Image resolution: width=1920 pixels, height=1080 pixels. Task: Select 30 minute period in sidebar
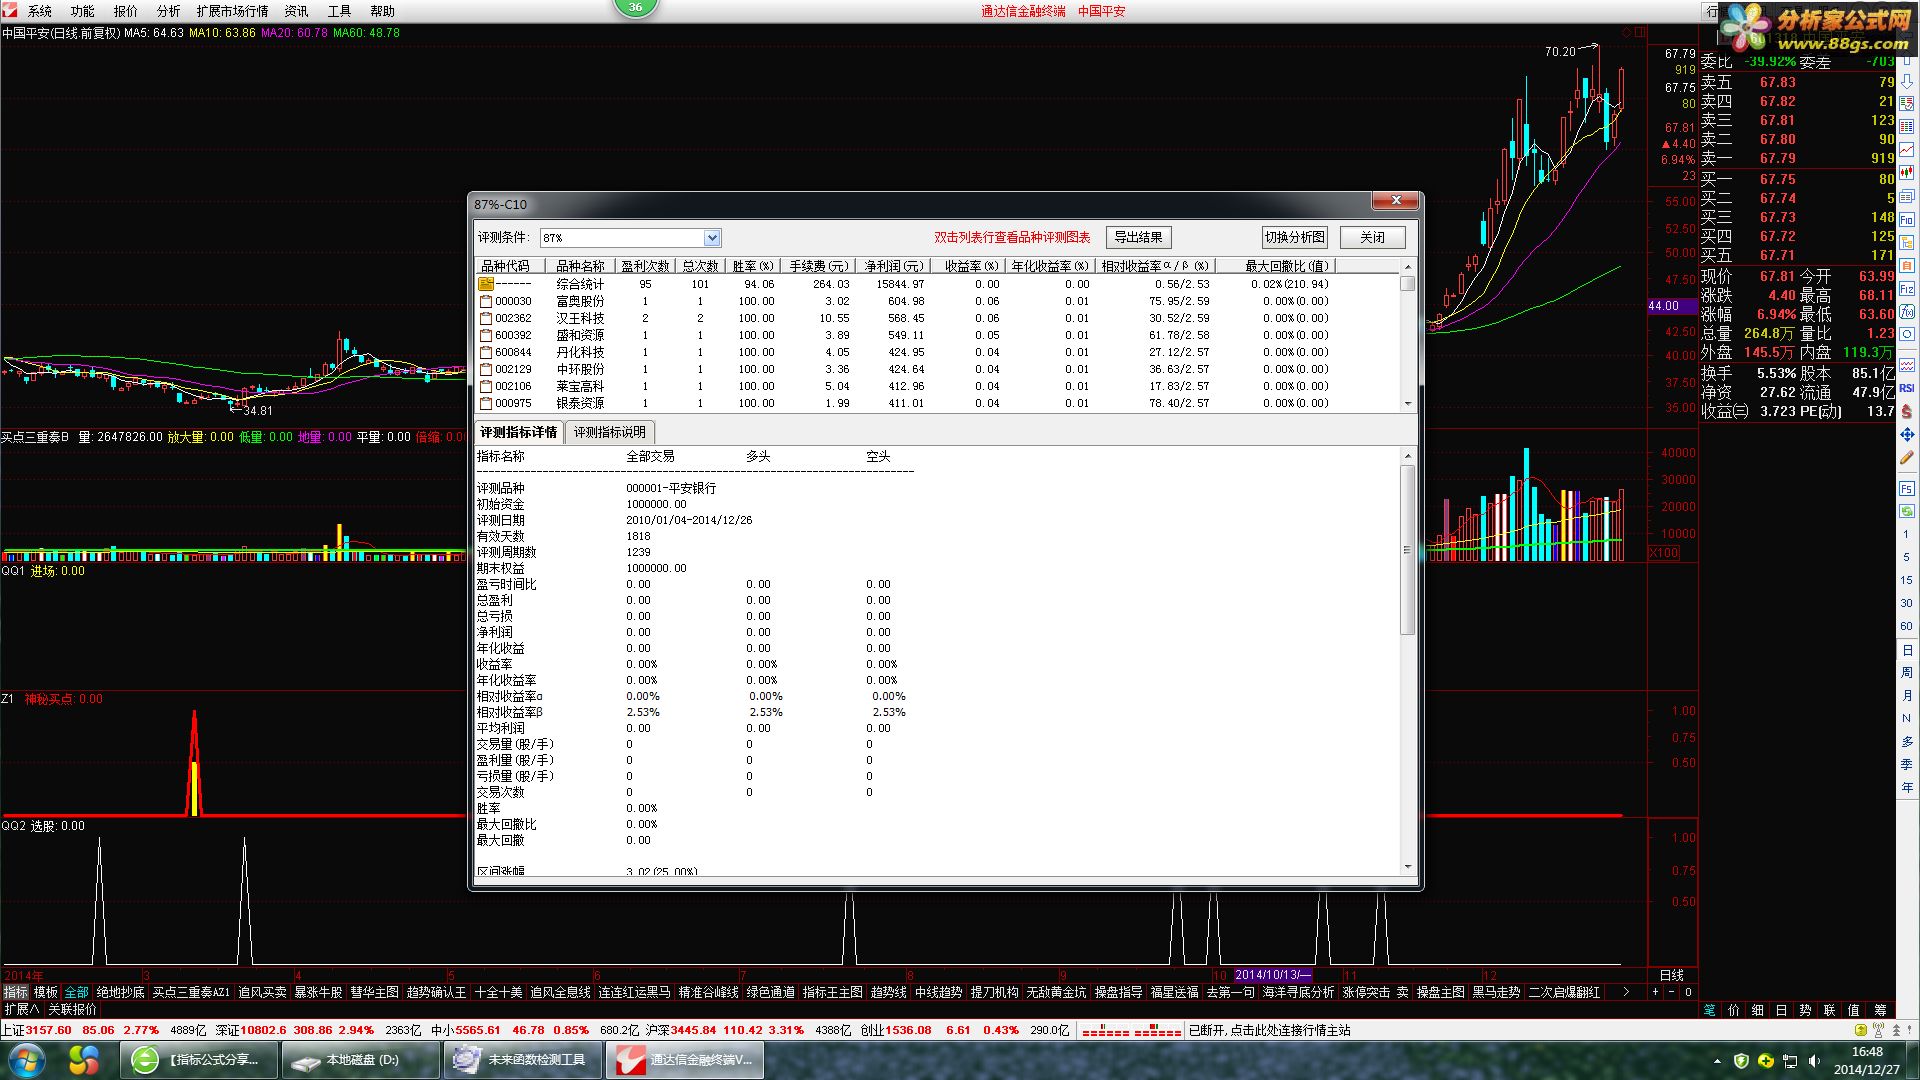pos(1907,603)
